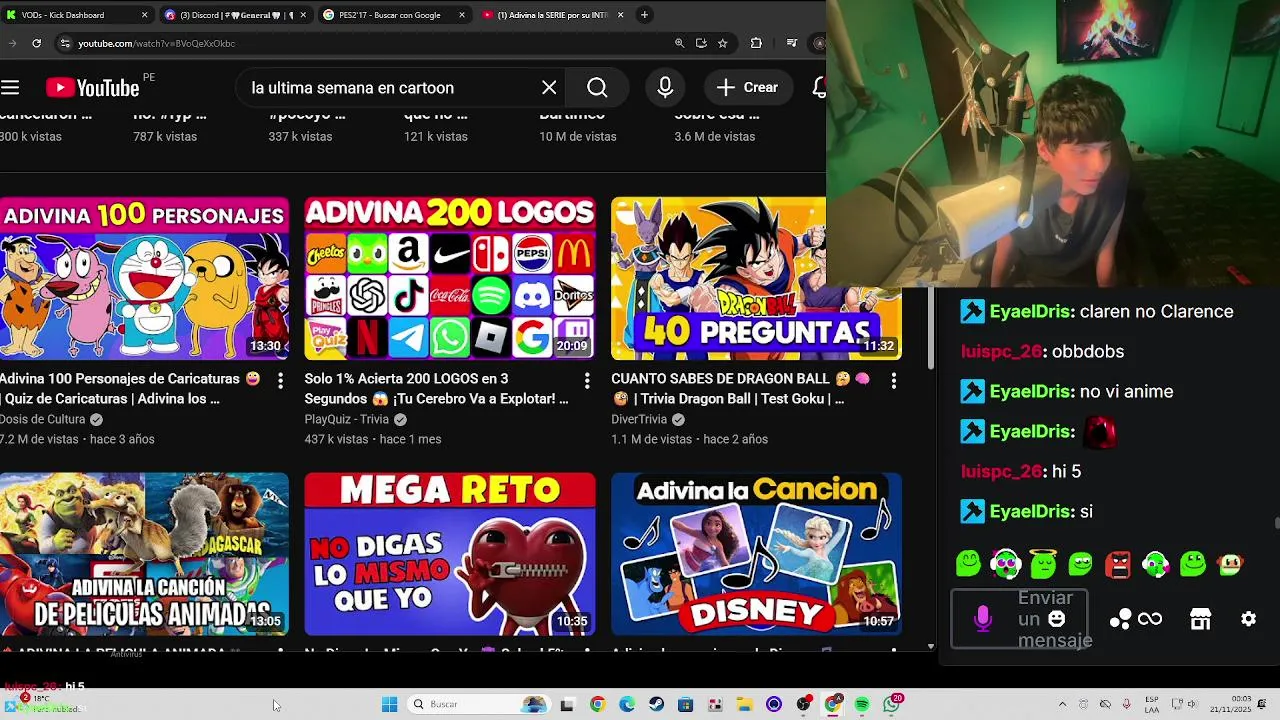Visit the Dosis de Cultura channel
Screen dimensions: 1280x720
(x=43, y=419)
